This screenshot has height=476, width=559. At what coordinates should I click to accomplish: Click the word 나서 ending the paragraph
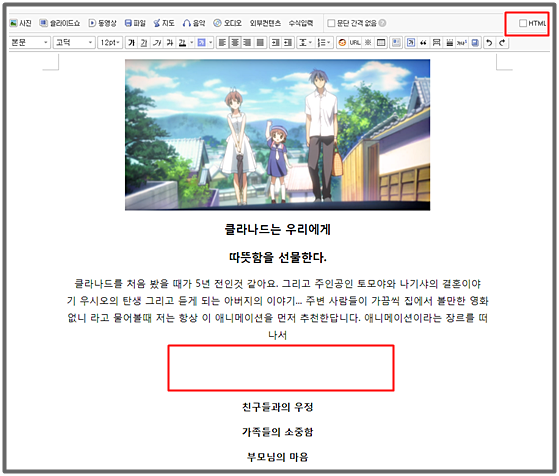coord(277,335)
